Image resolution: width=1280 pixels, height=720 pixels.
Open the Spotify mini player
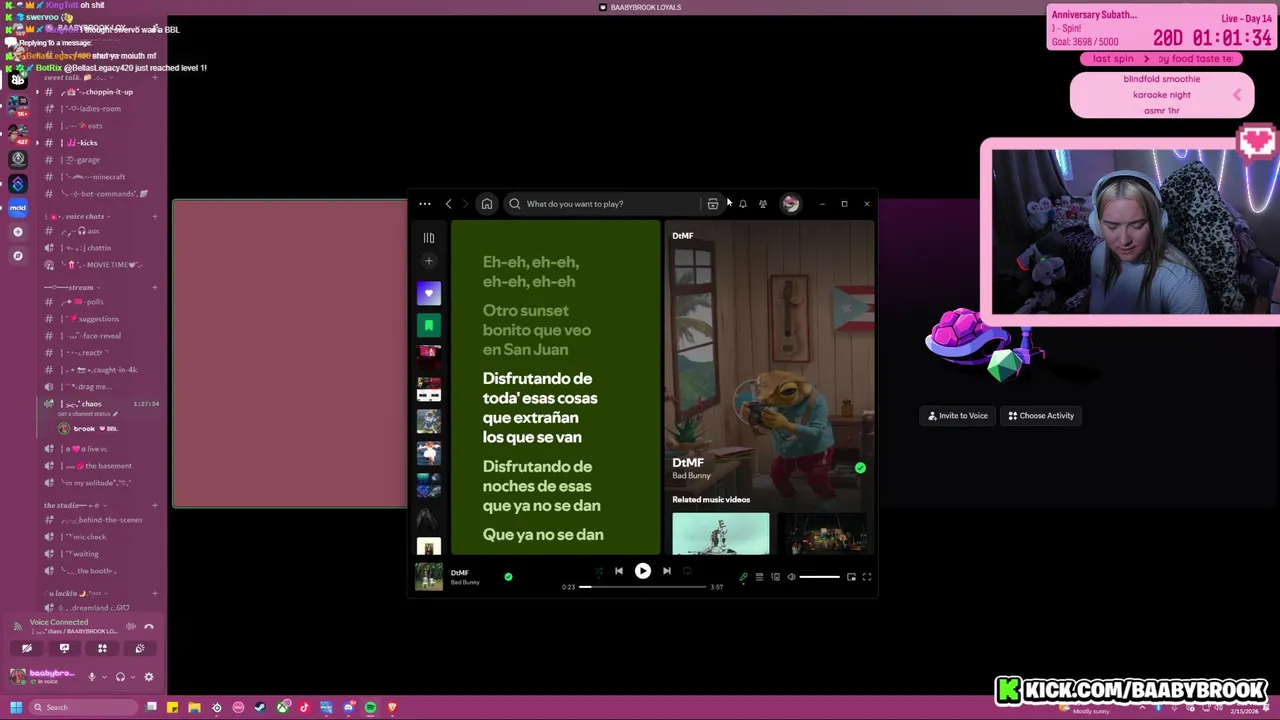pos(851,577)
